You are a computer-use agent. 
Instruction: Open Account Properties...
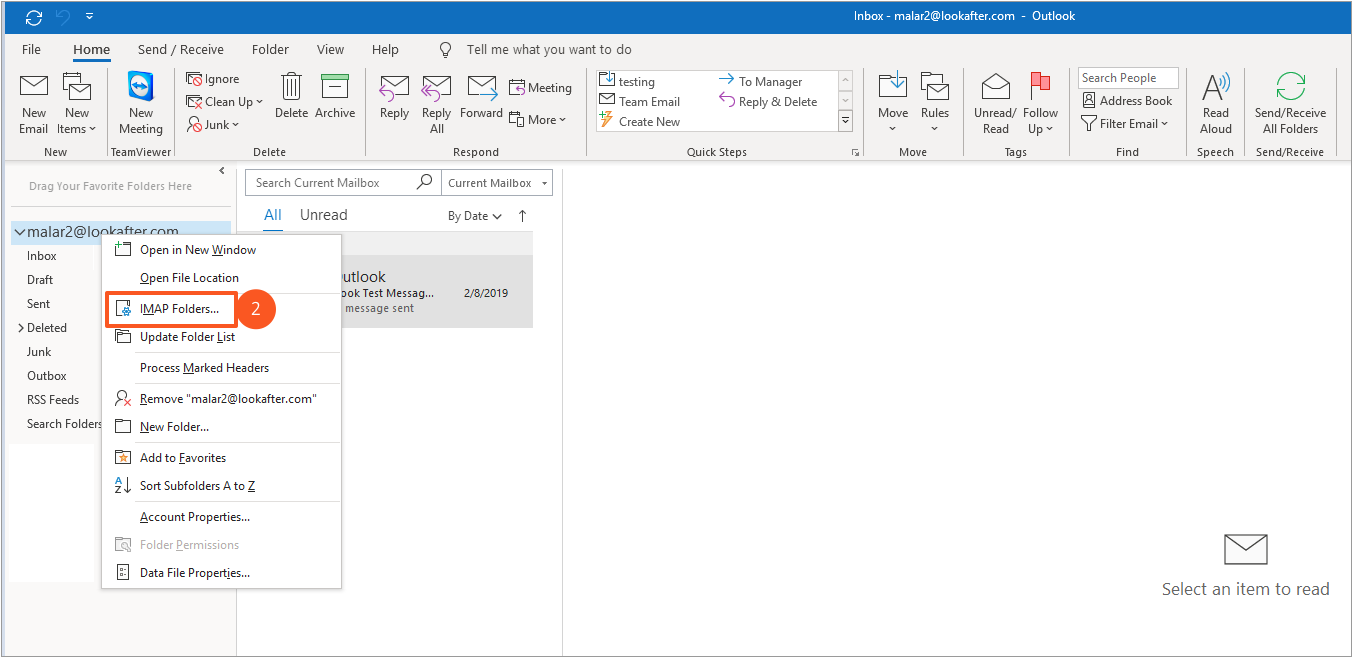point(222,517)
